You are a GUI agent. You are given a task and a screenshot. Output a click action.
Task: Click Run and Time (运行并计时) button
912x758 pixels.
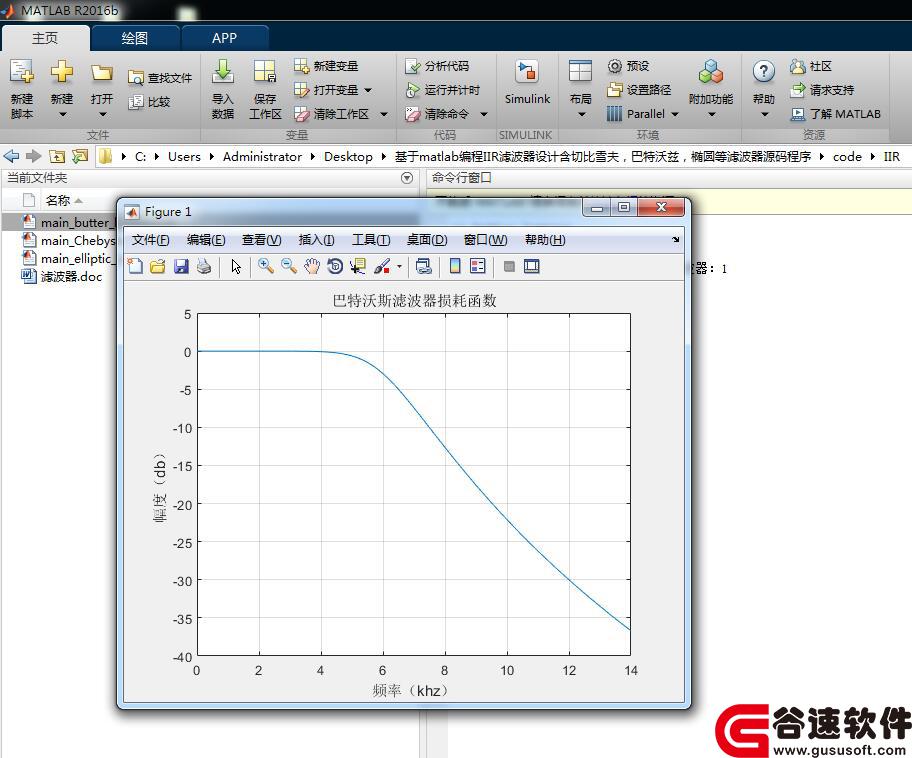pyautogui.click(x=443, y=90)
